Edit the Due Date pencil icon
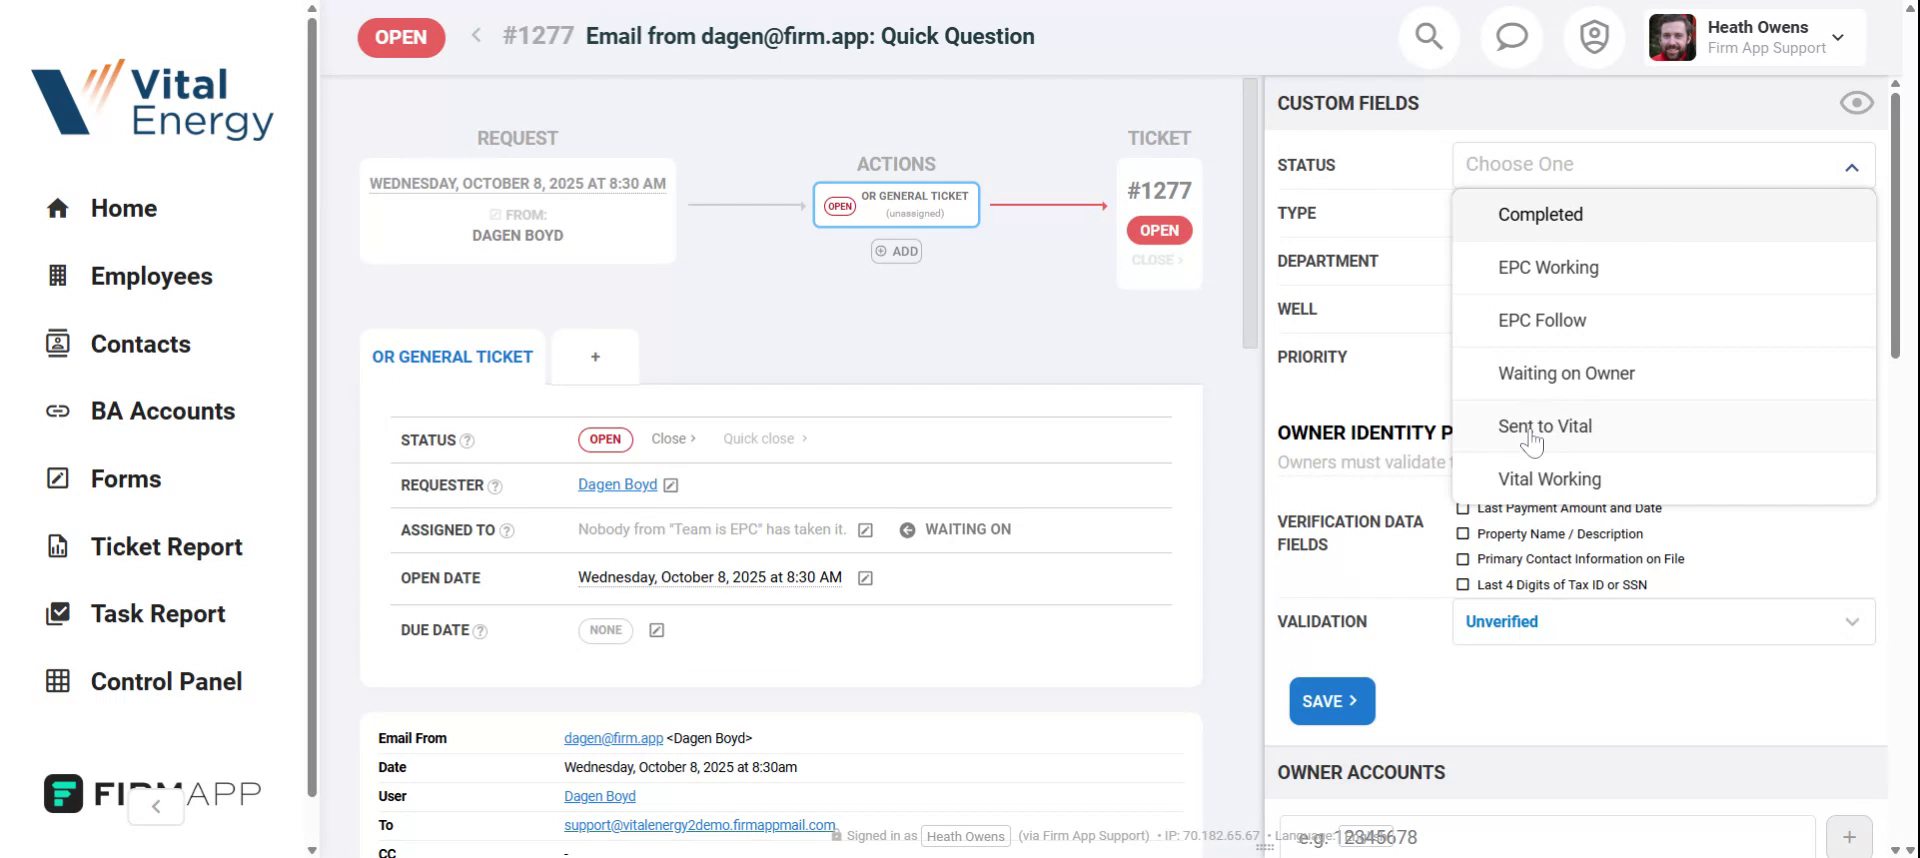Image resolution: width=1920 pixels, height=858 pixels. [657, 630]
